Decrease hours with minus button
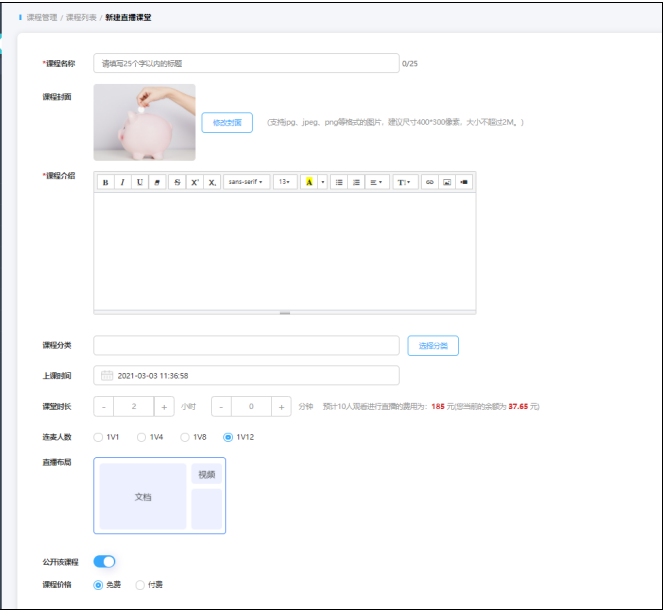Screen dimensions: 666x615 tap(104, 407)
